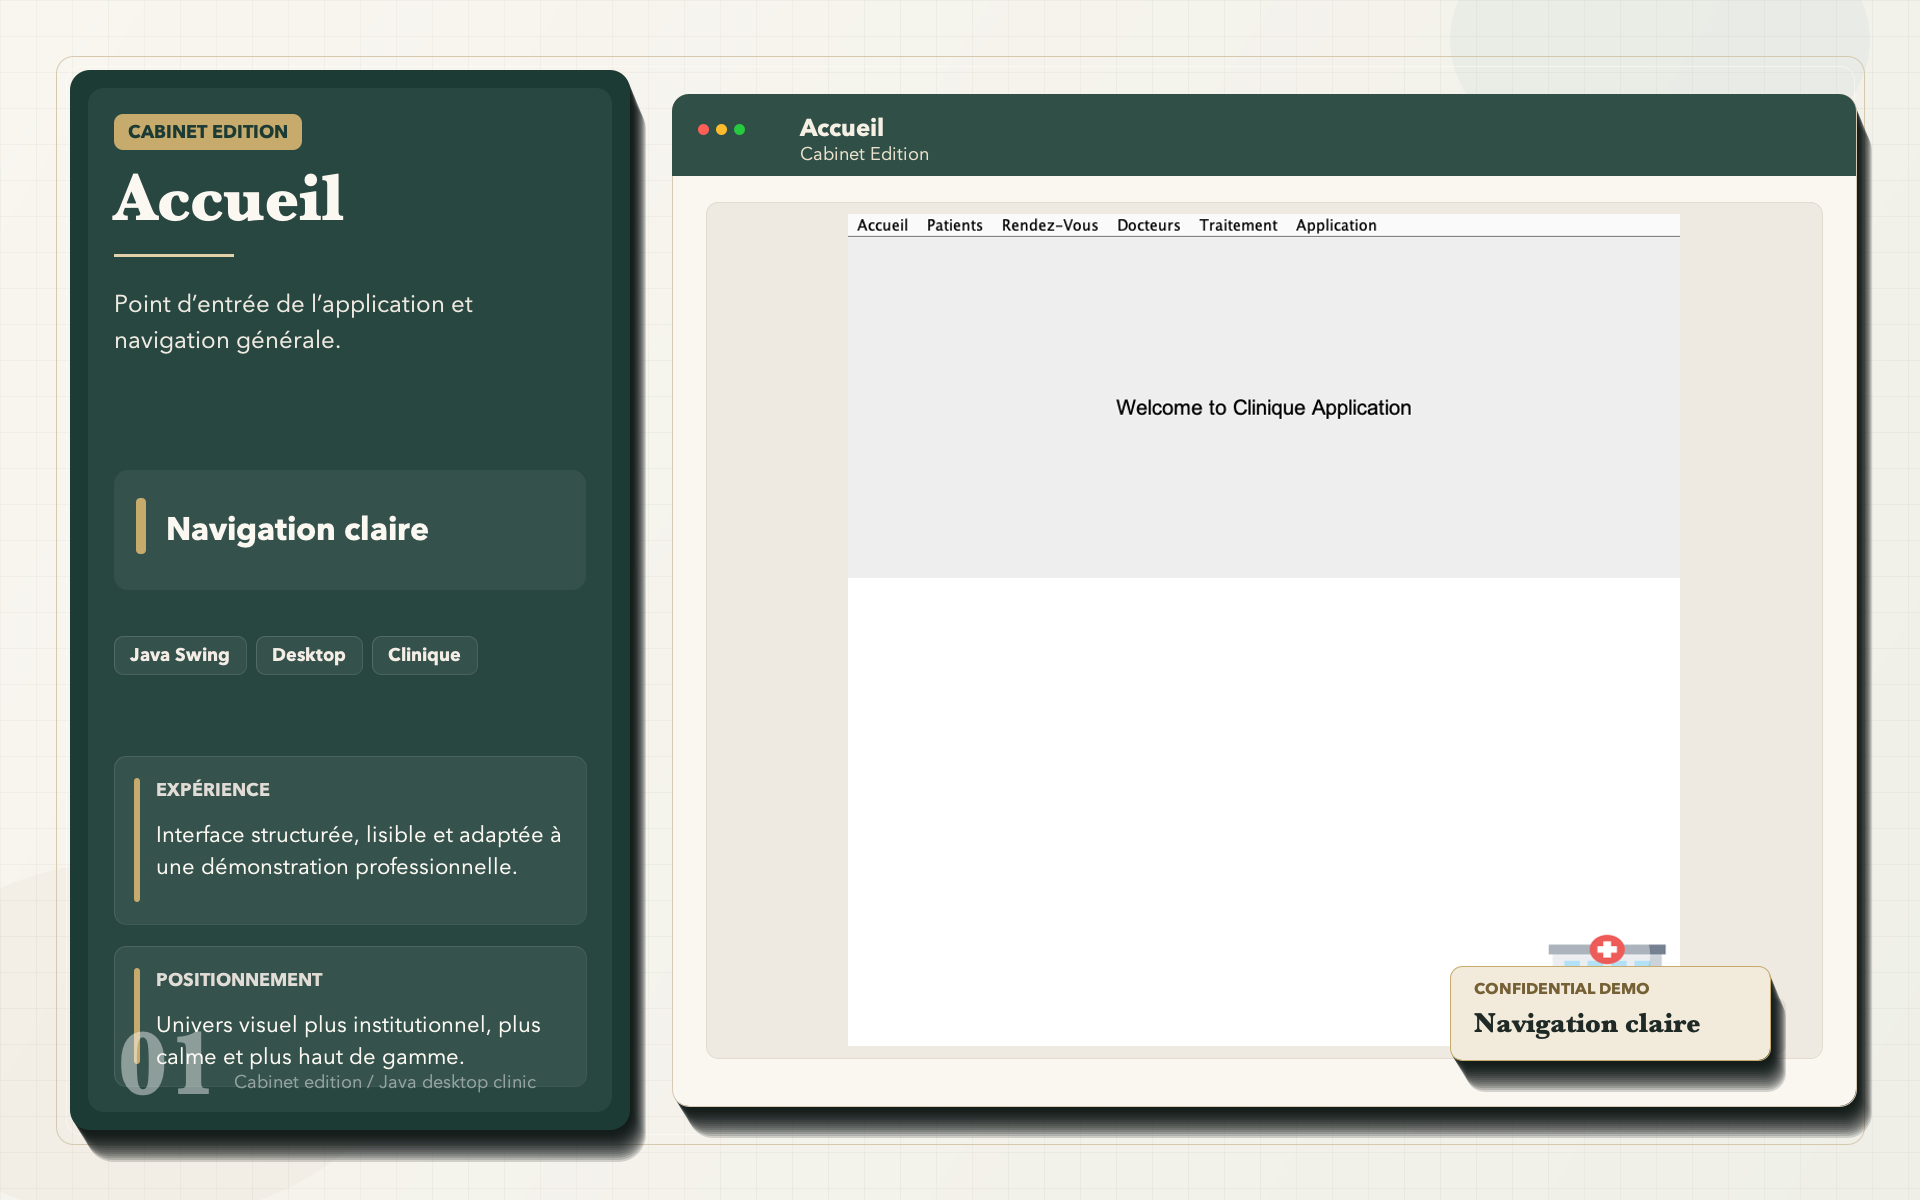The width and height of the screenshot is (1920, 1200).
Task: Select the Clinique tag
Action: tap(424, 655)
